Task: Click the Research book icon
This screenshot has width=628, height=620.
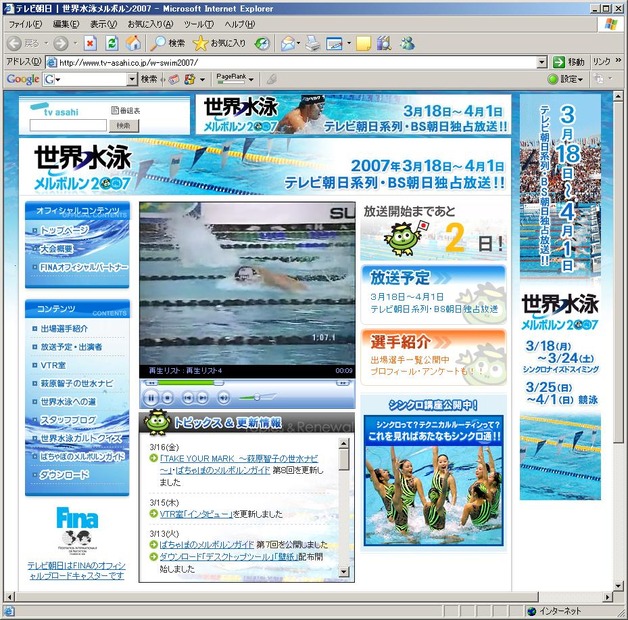Action: (384, 43)
